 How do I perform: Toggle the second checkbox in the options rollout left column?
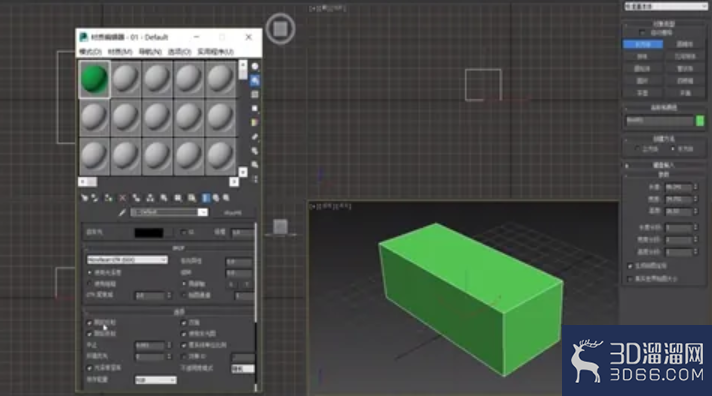click(89, 334)
